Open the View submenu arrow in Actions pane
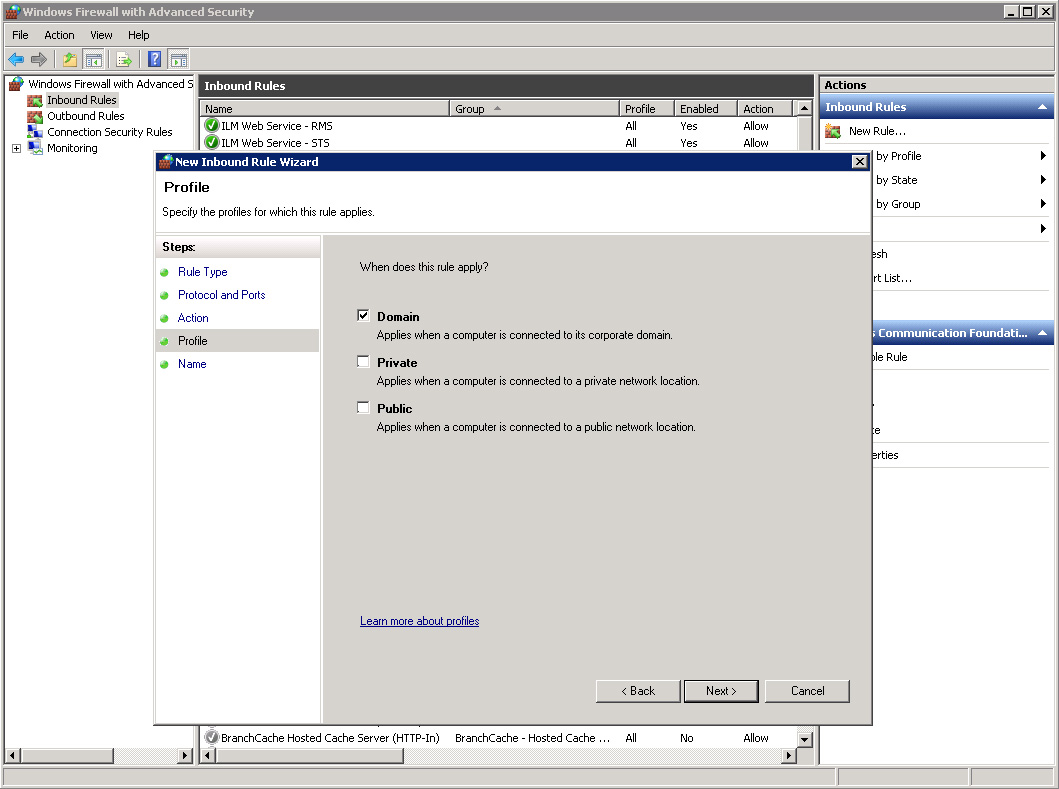 (1043, 228)
